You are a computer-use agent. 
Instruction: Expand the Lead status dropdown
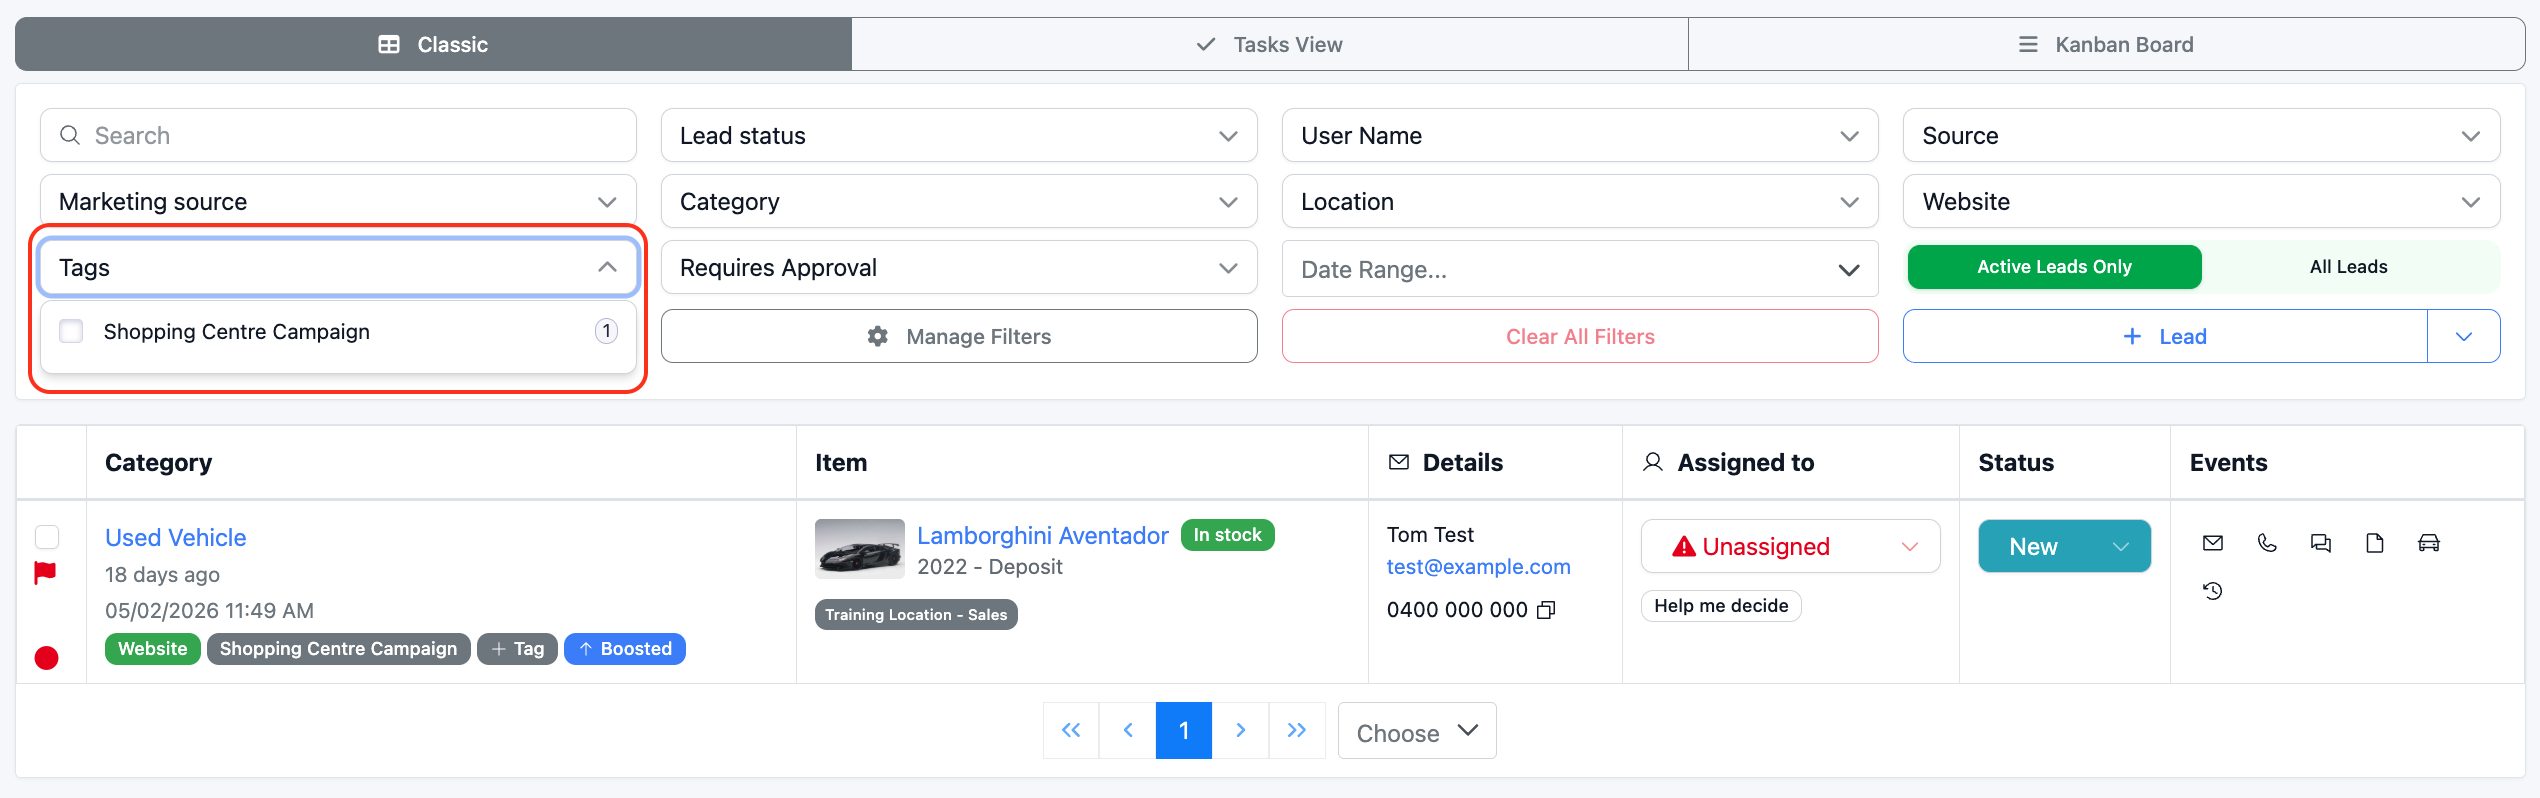(958, 136)
